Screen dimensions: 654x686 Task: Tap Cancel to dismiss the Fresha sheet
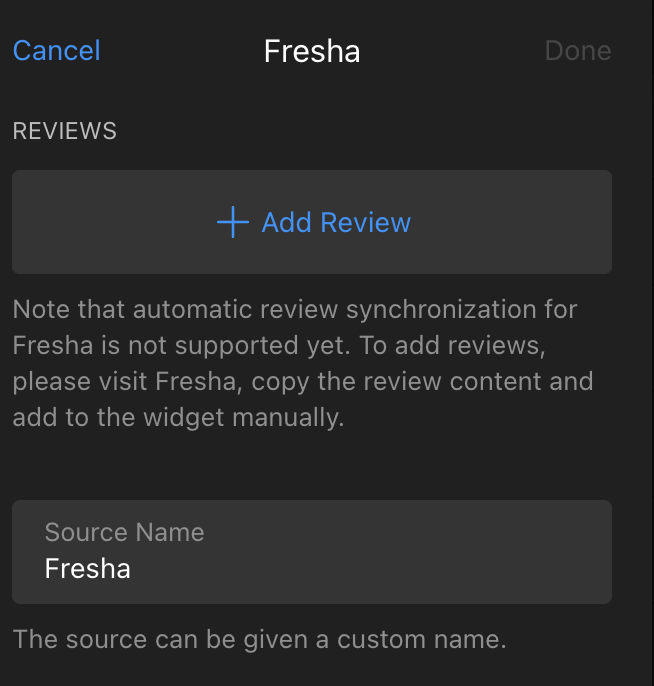click(56, 50)
